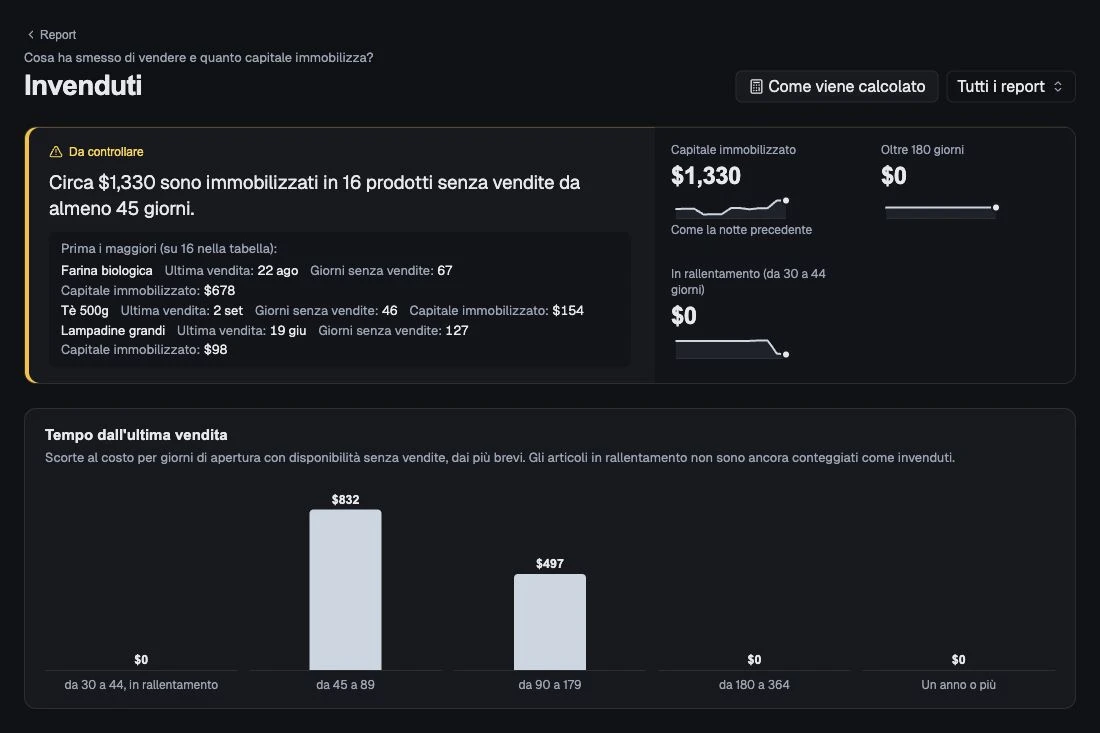Click the 19 giu last sale date
This screenshot has width=1100, height=733.
click(x=288, y=330)
